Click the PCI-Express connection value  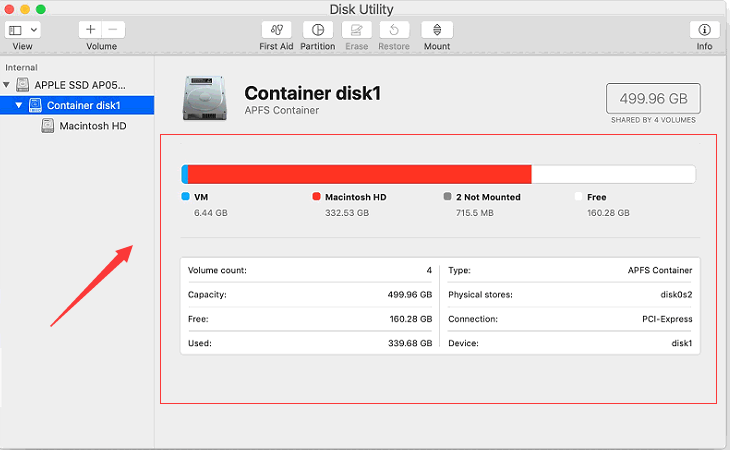pyautogui.click(x=667, y=319)
